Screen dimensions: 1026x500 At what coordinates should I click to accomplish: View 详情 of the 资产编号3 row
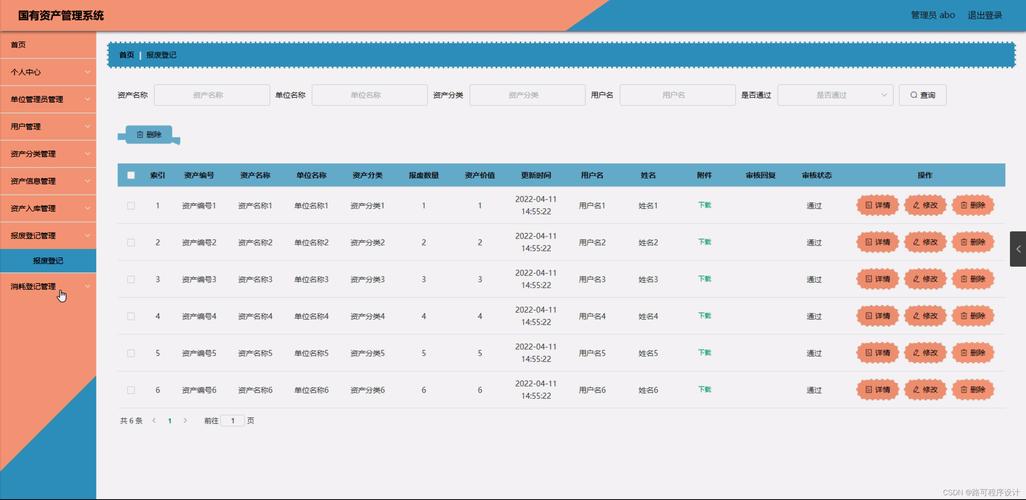point(877,279)
